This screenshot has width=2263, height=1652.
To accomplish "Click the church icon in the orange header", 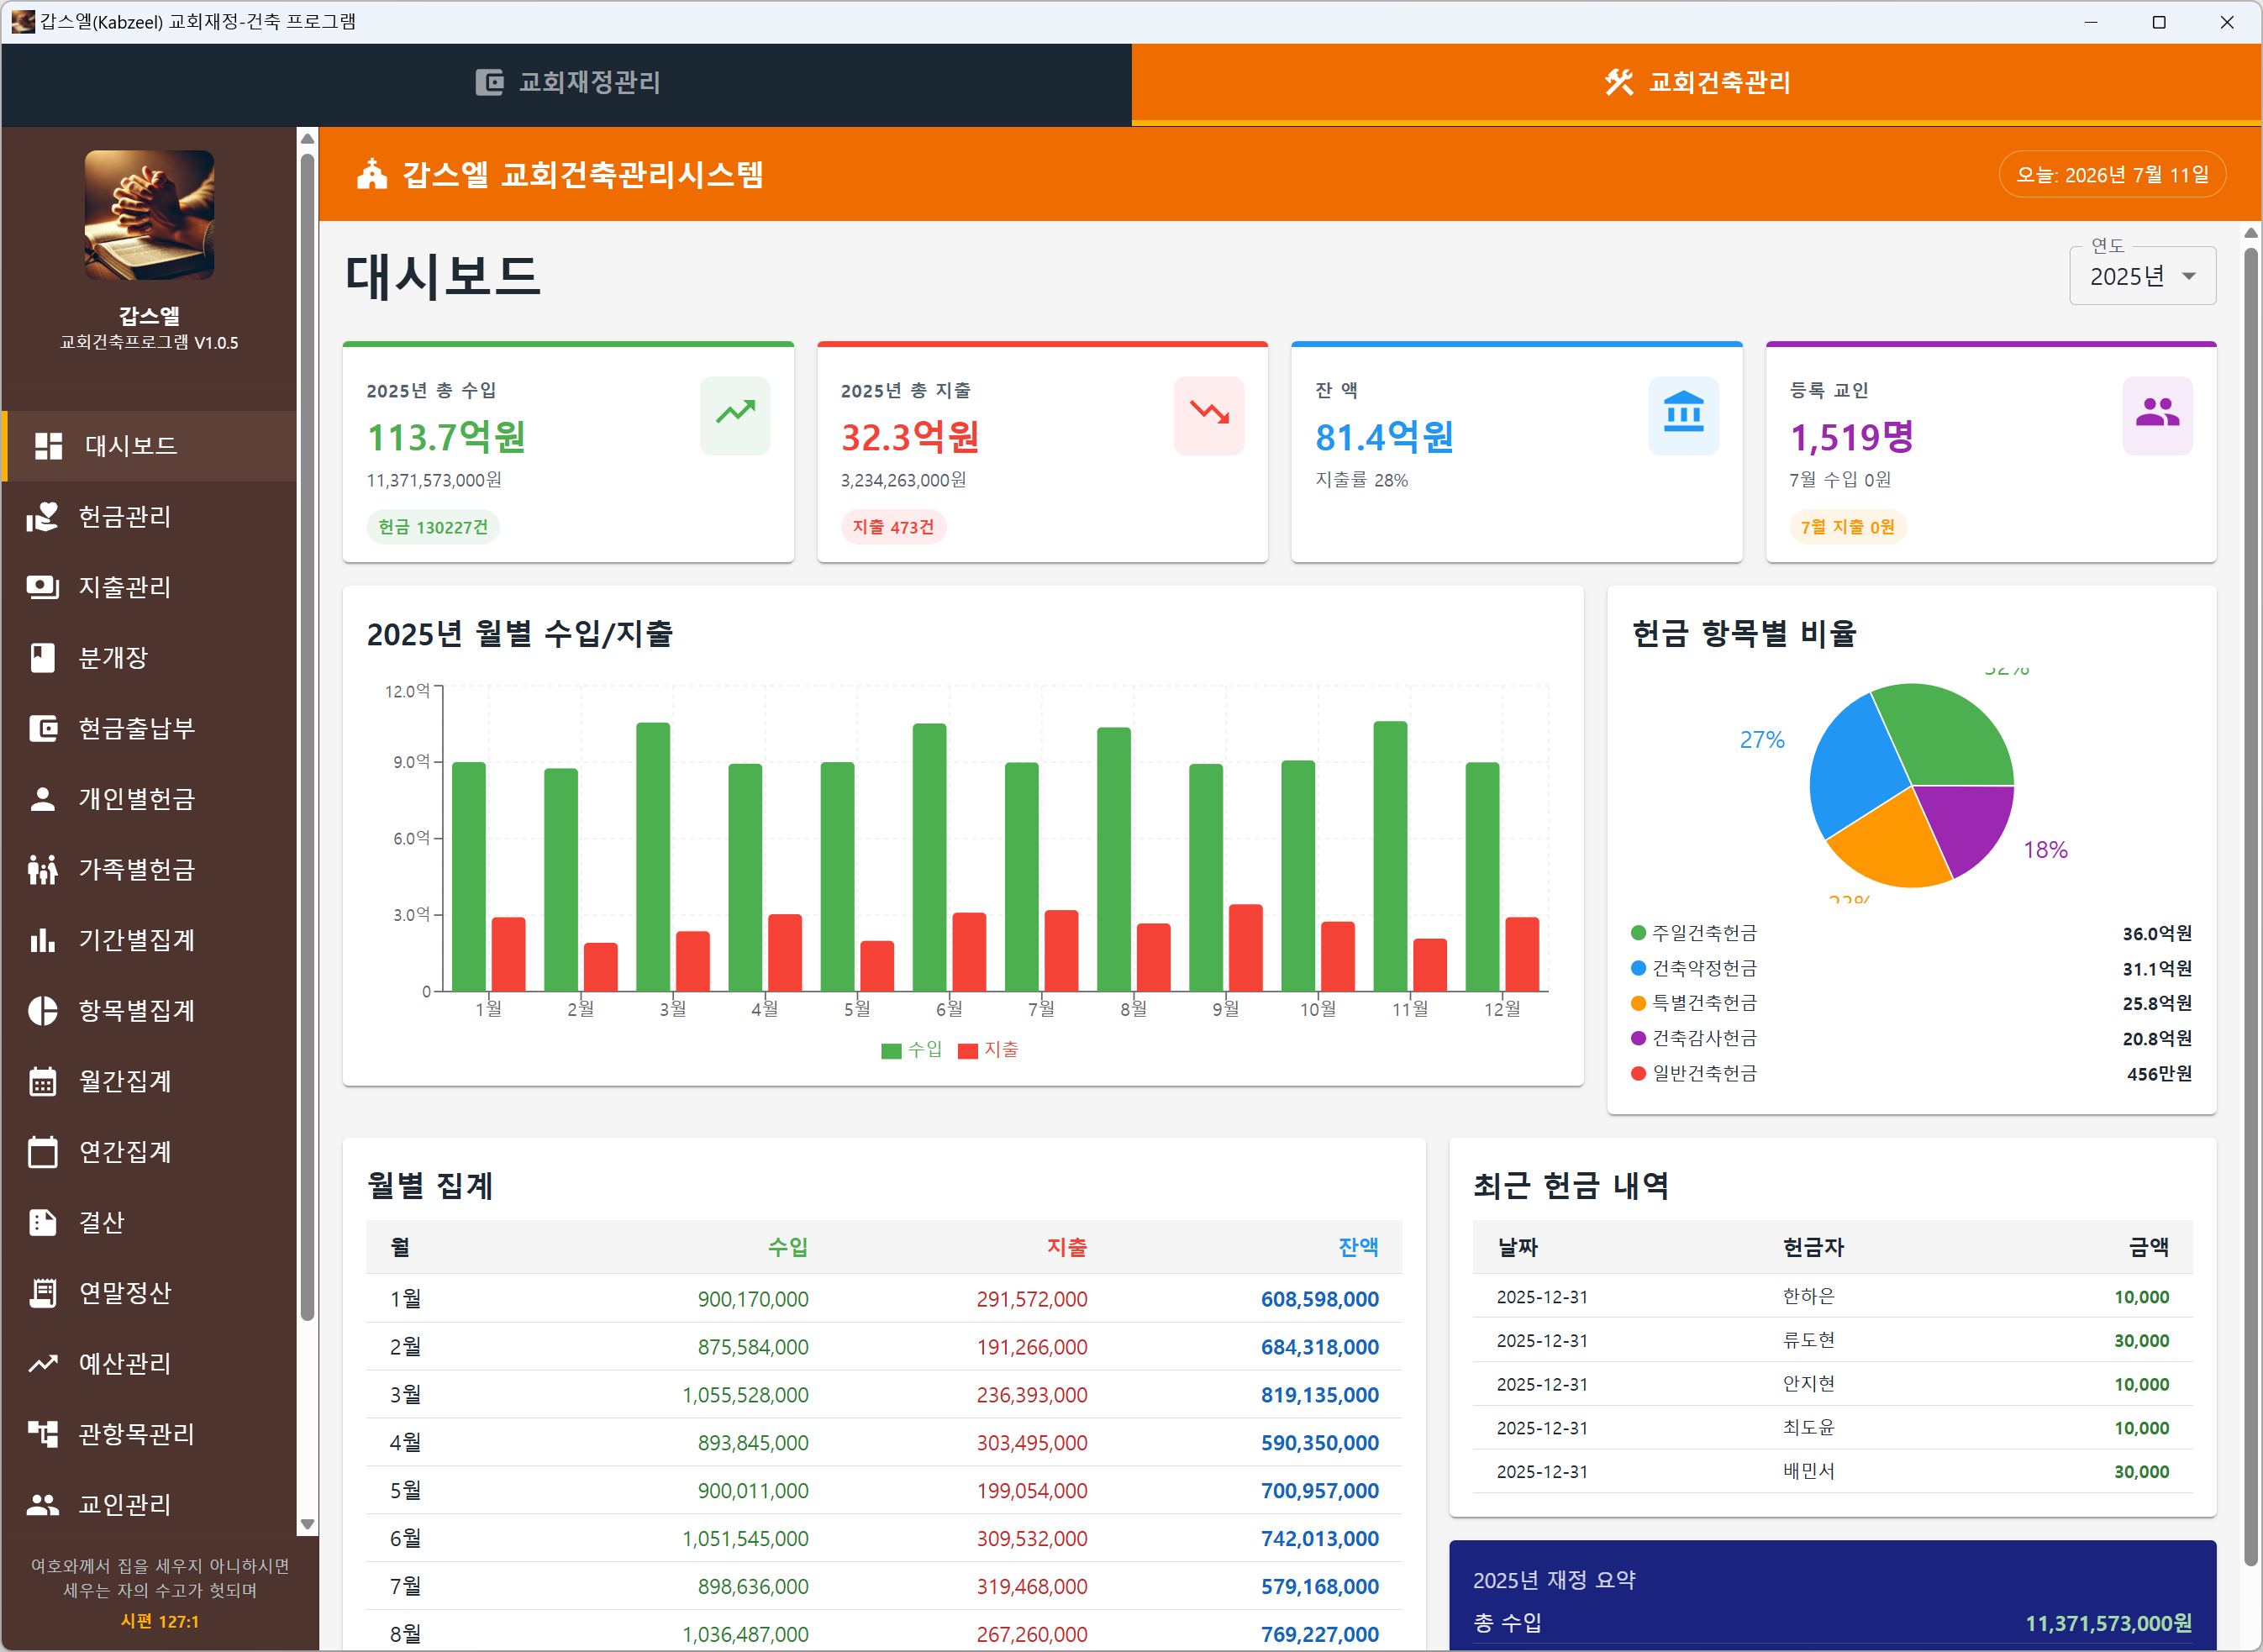I will click(x=372, y=174).
